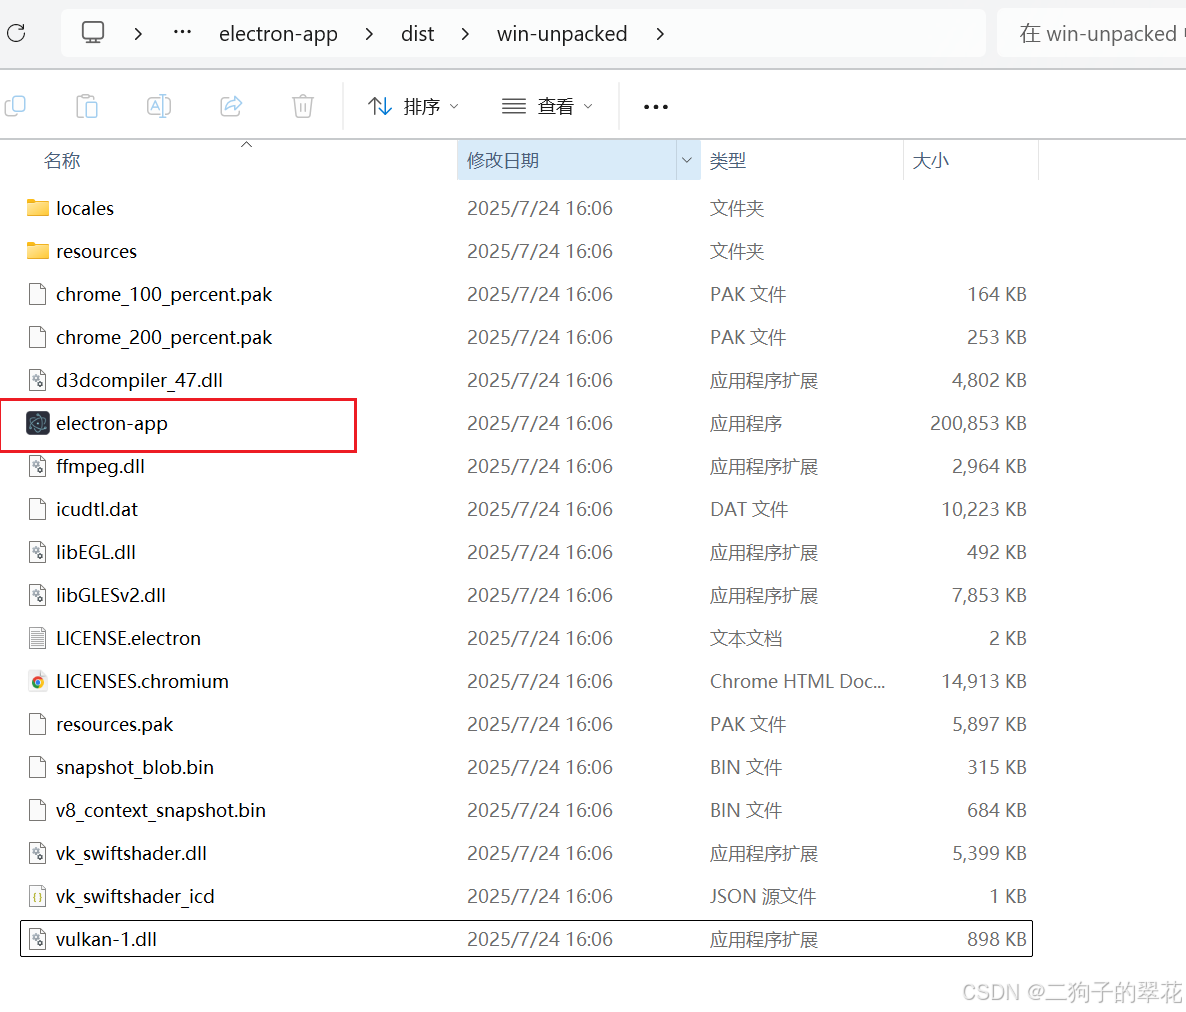
Task: Select the resources.pak file icon
Action: 37,725
